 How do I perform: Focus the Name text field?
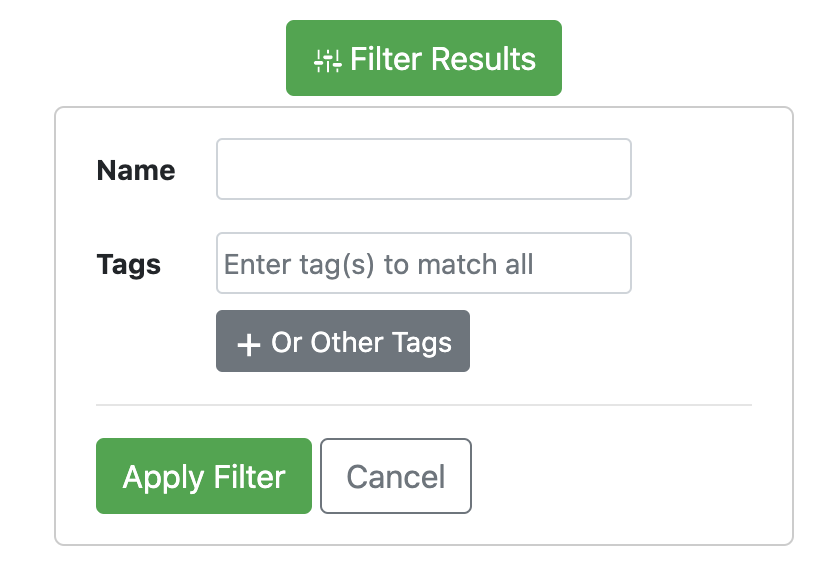(x=424, y=169)
